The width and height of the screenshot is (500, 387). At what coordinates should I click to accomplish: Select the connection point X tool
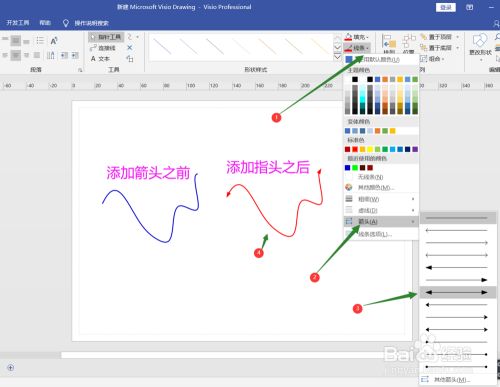pos(130,48)
